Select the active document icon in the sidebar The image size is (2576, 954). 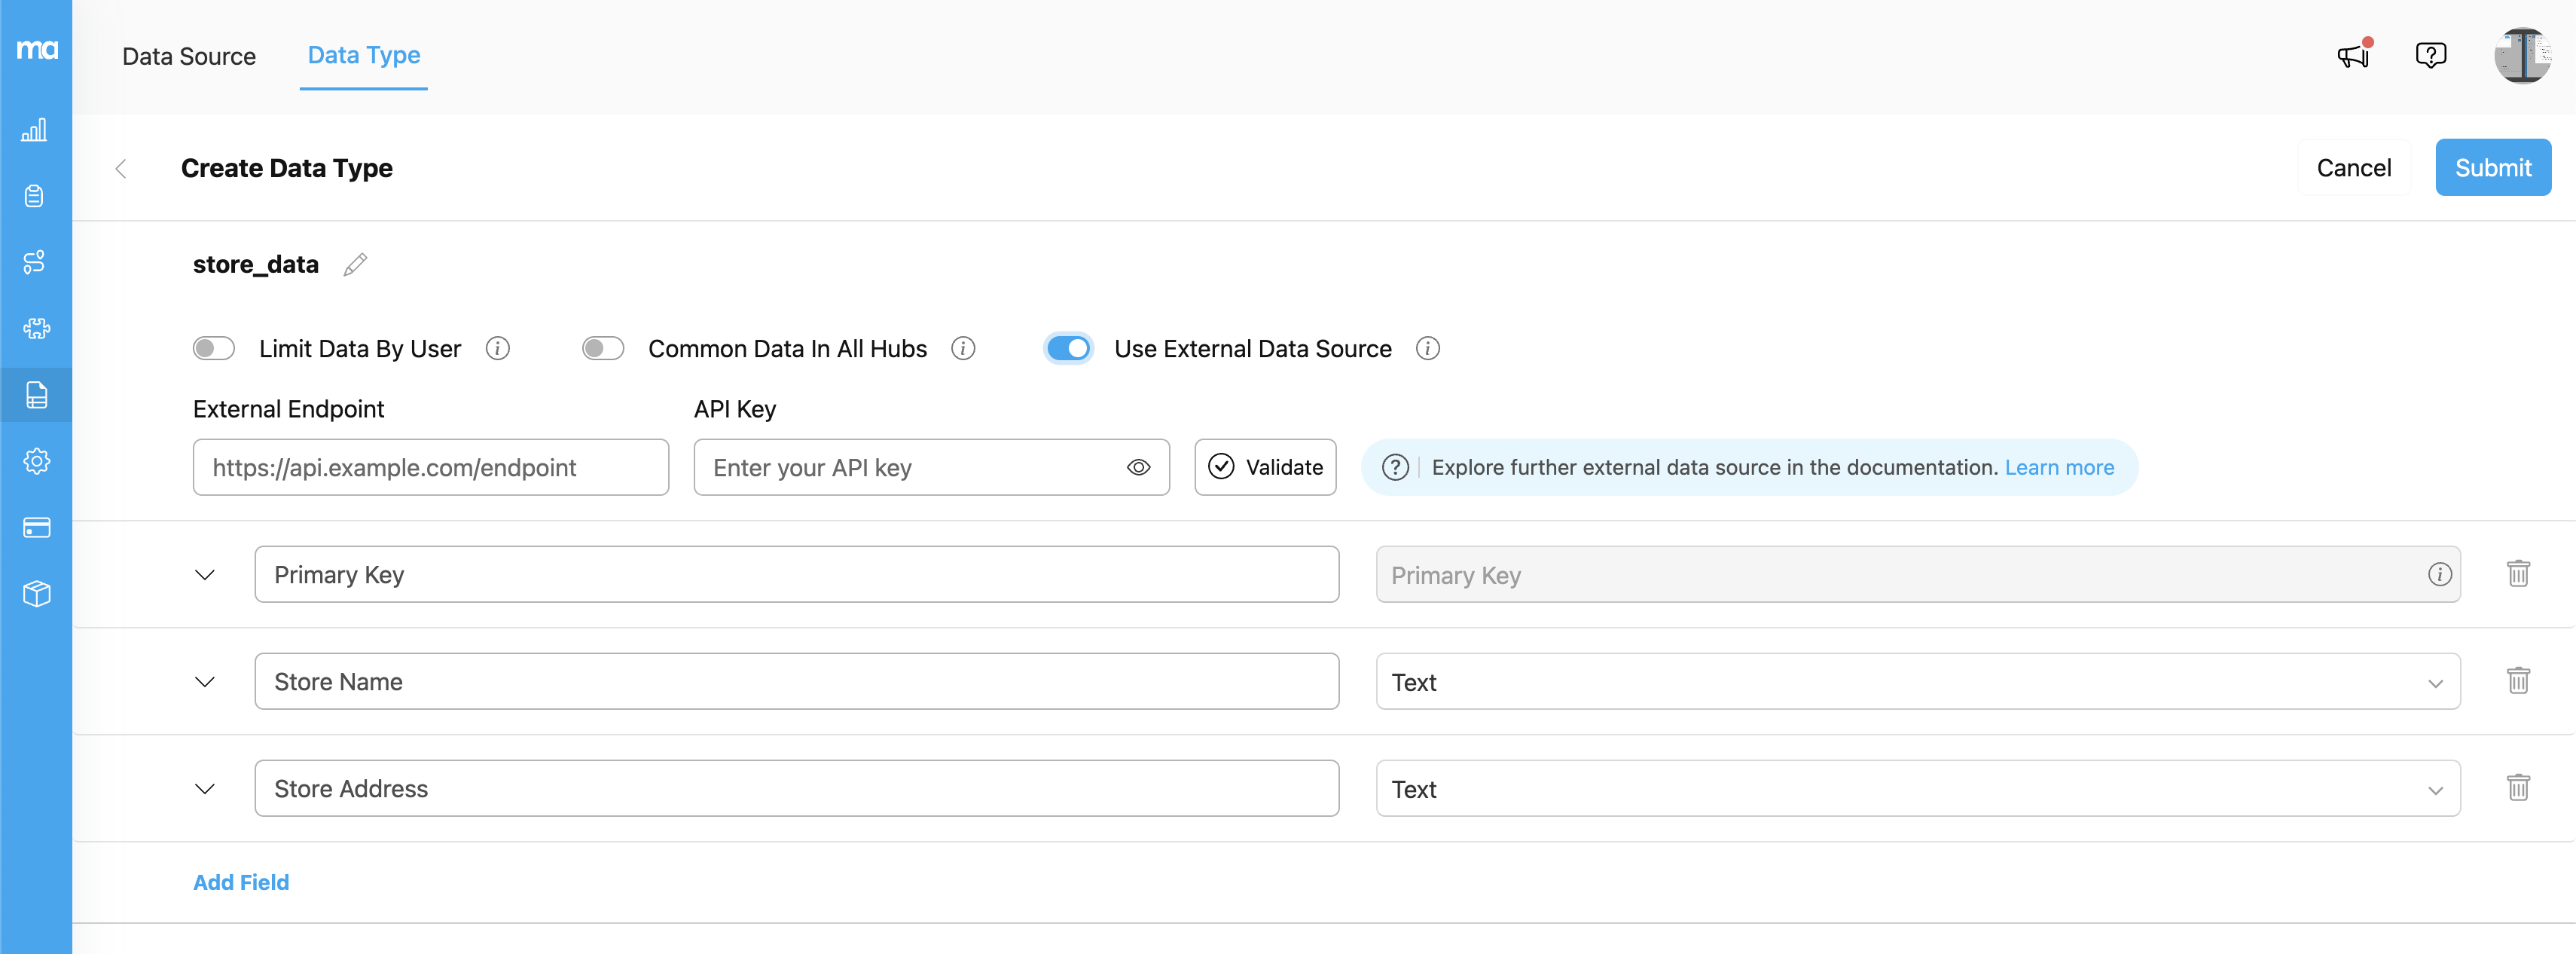click(x=36, y=395)
